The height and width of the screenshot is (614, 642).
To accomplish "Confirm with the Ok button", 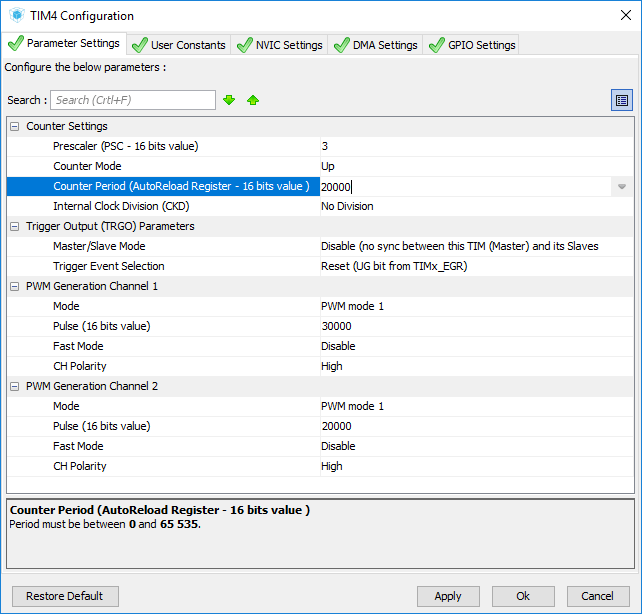I will tap(523, 596).
